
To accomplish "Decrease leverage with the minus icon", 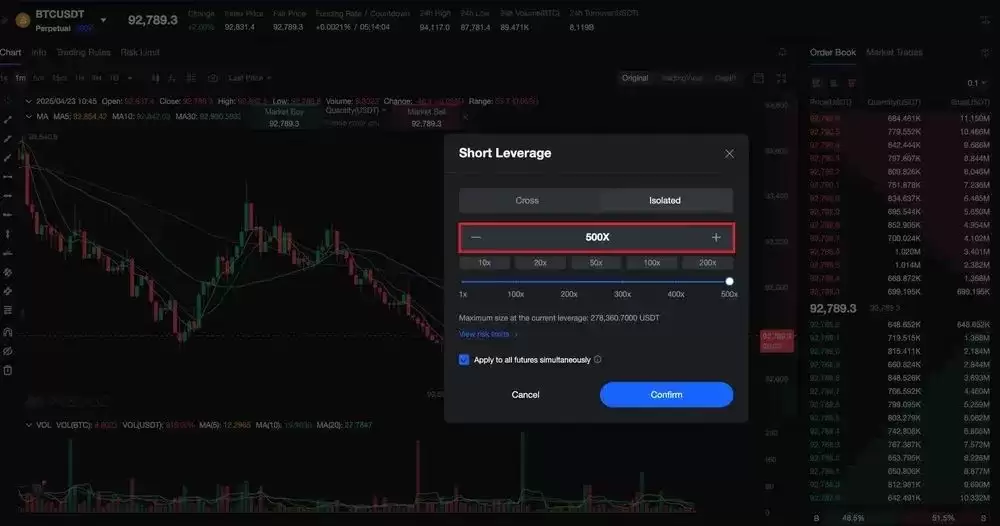I will (x=476, y=237).
